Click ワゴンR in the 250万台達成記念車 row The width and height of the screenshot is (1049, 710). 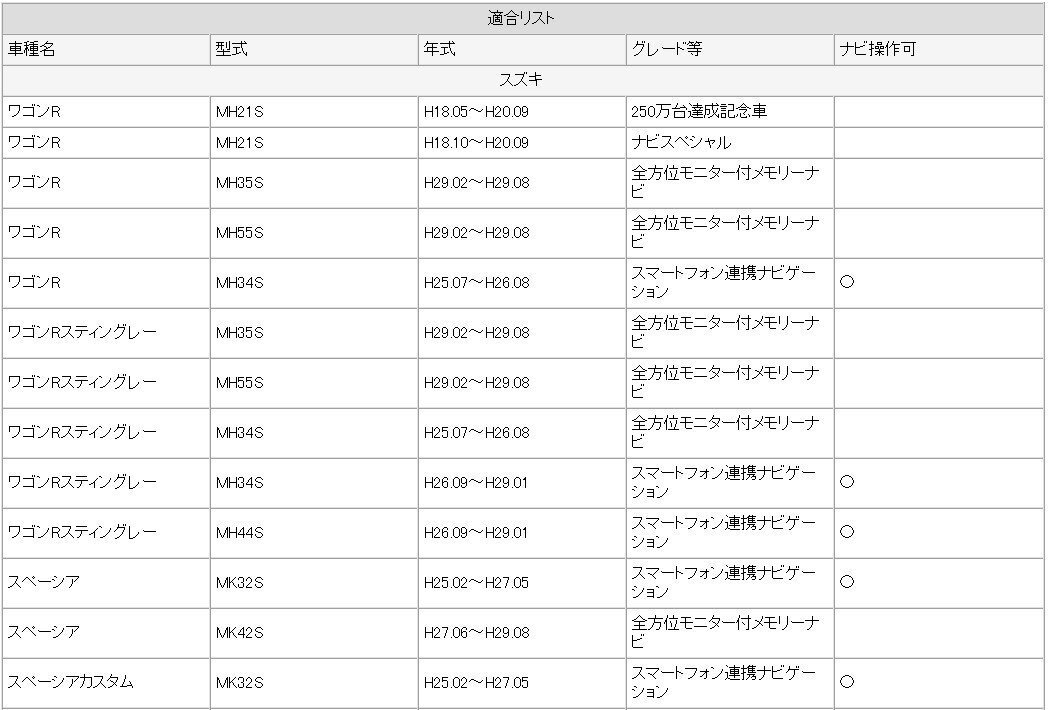click(x=34, y=112)
